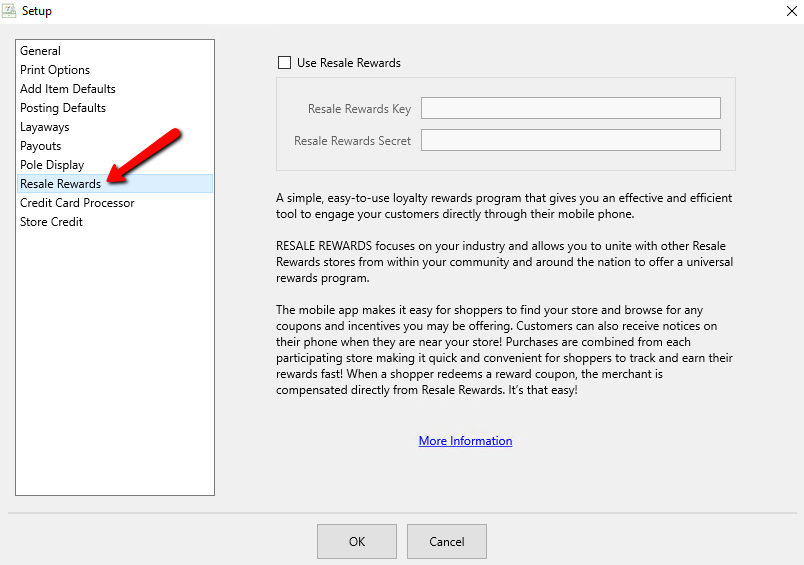The height and width of the screenshot is (565, 804).
Task: Close the Setup dialog
Action: [x=792, y=11]
